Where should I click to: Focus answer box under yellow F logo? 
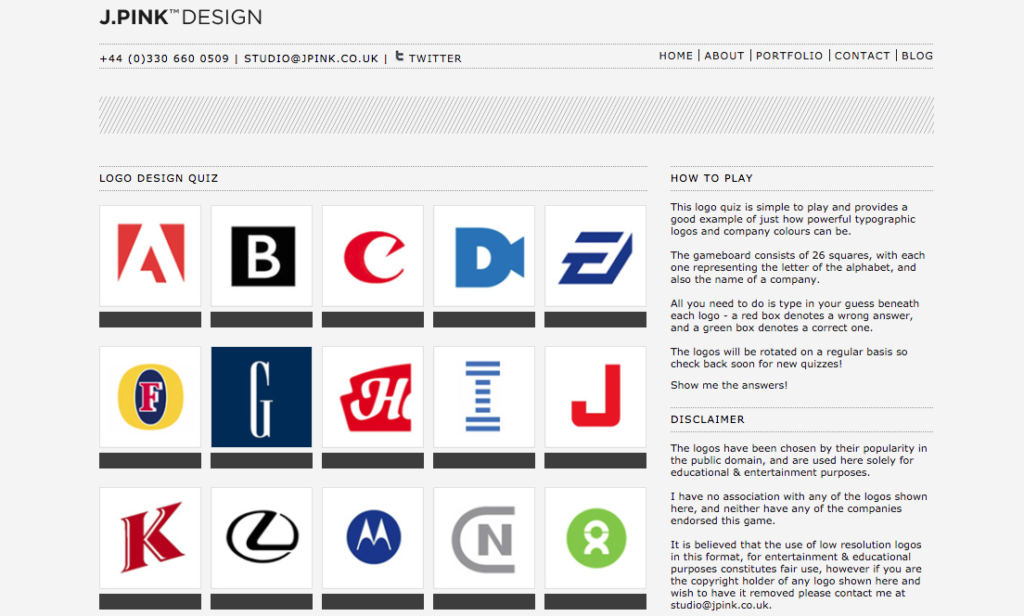(150, 461)
